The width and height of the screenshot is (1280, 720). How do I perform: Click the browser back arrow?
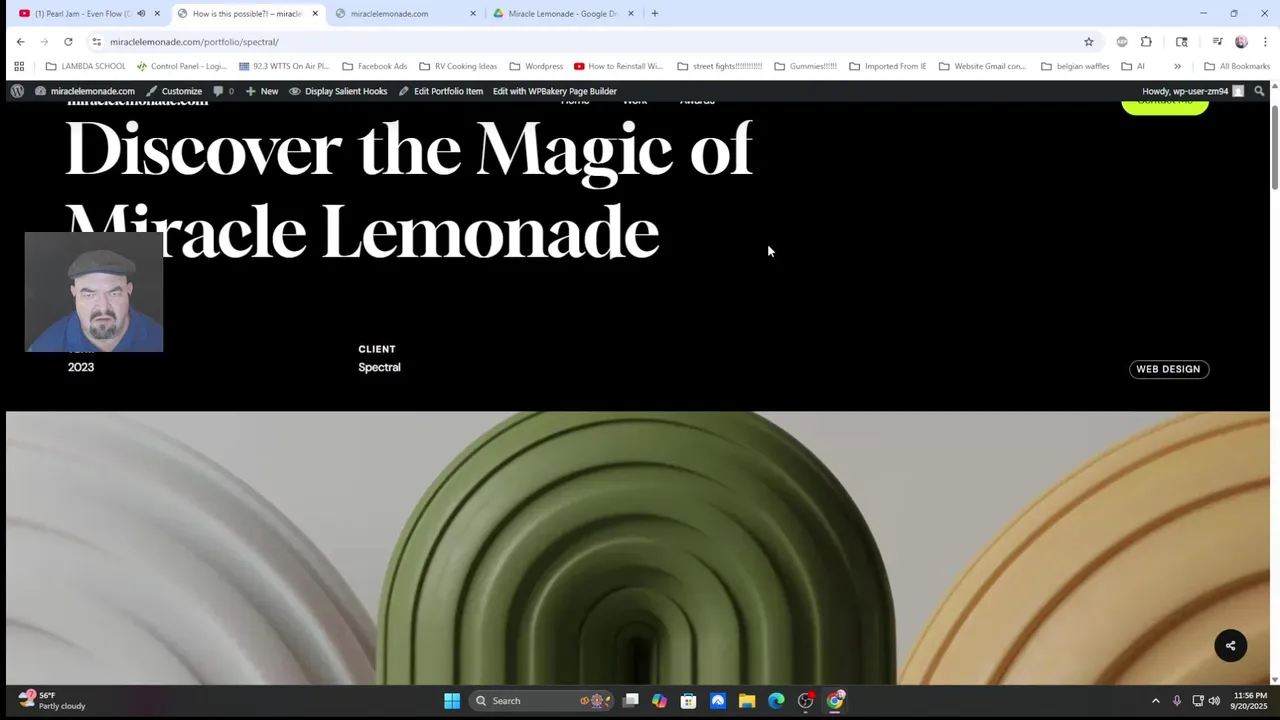pos(20,42)
